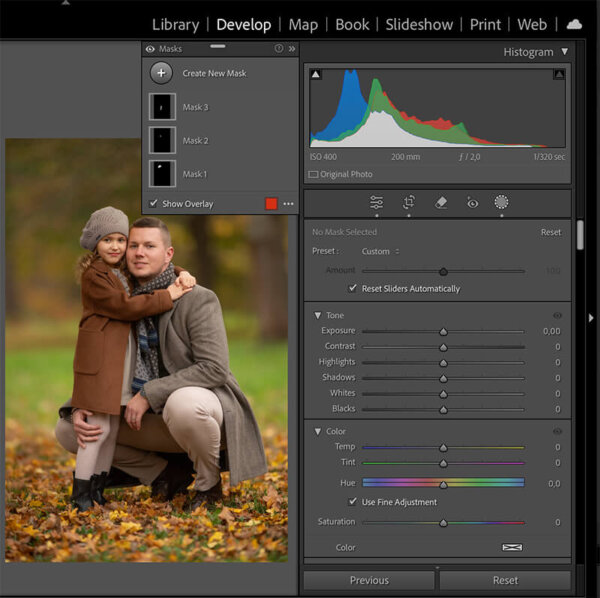Select the Crop overlay tool icon
The image size is (600, 598).
[x=409, y=202]
